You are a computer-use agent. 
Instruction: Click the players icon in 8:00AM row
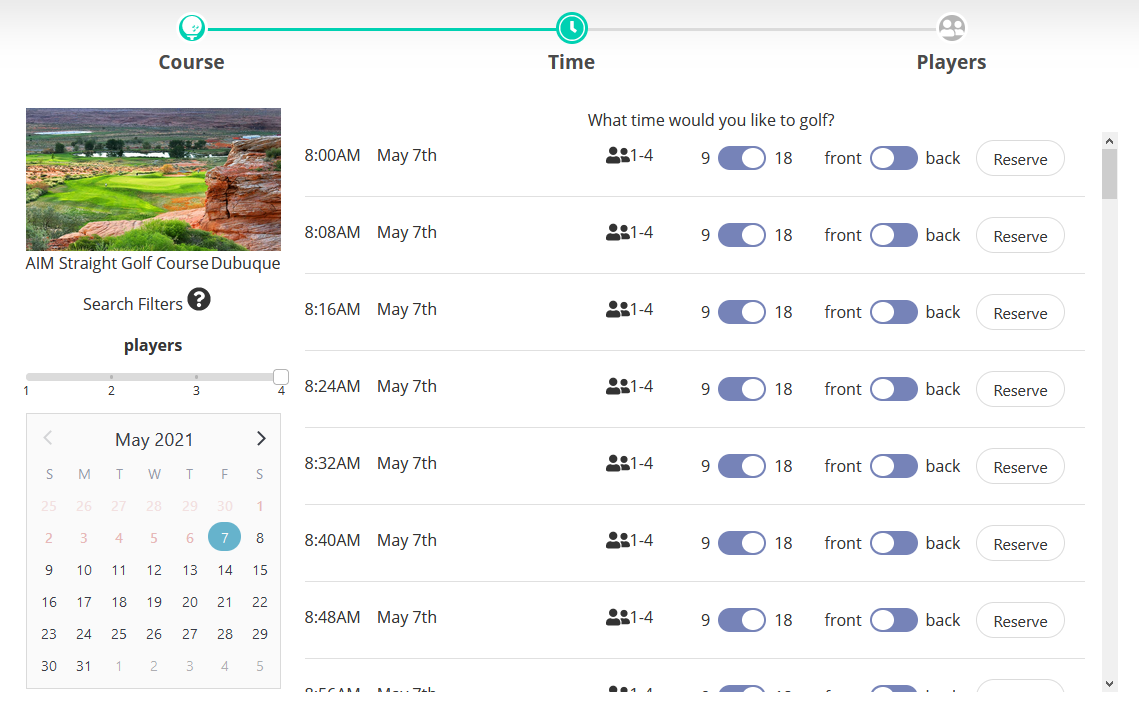click(x=617, y=155)
